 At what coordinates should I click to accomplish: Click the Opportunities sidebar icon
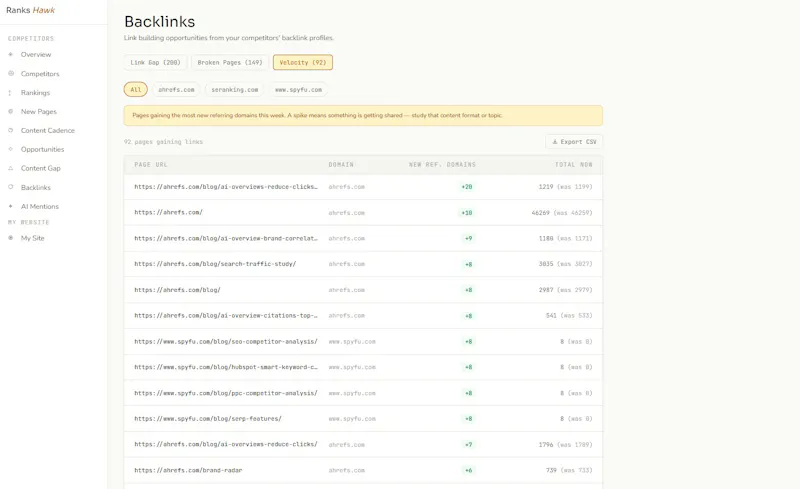11,149
